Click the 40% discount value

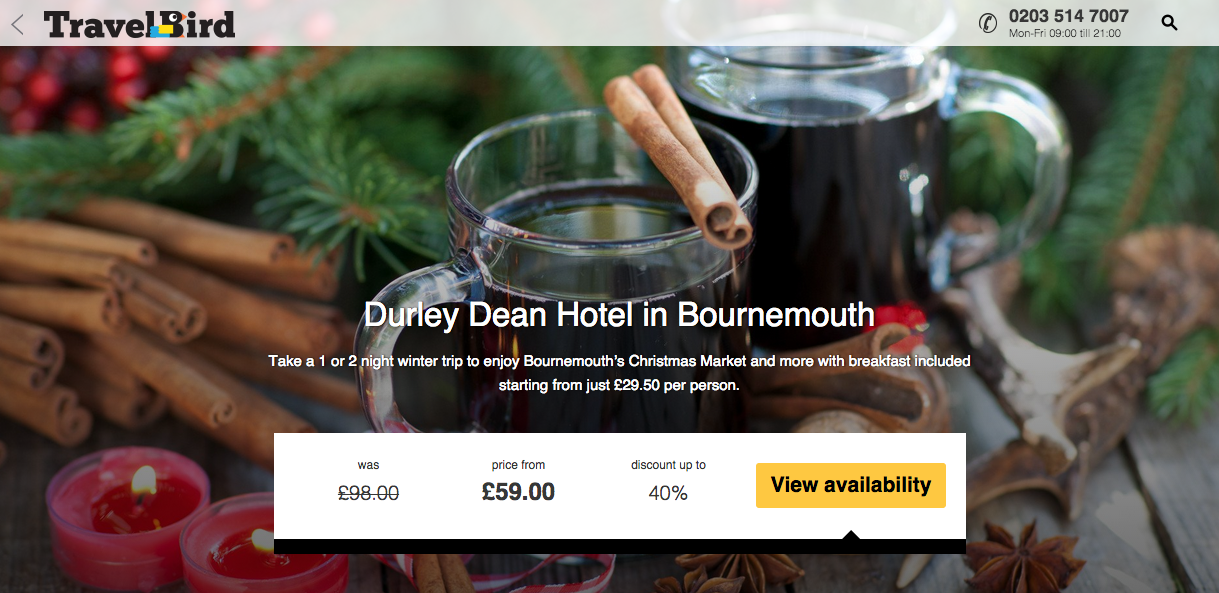[x=668, y=493]
